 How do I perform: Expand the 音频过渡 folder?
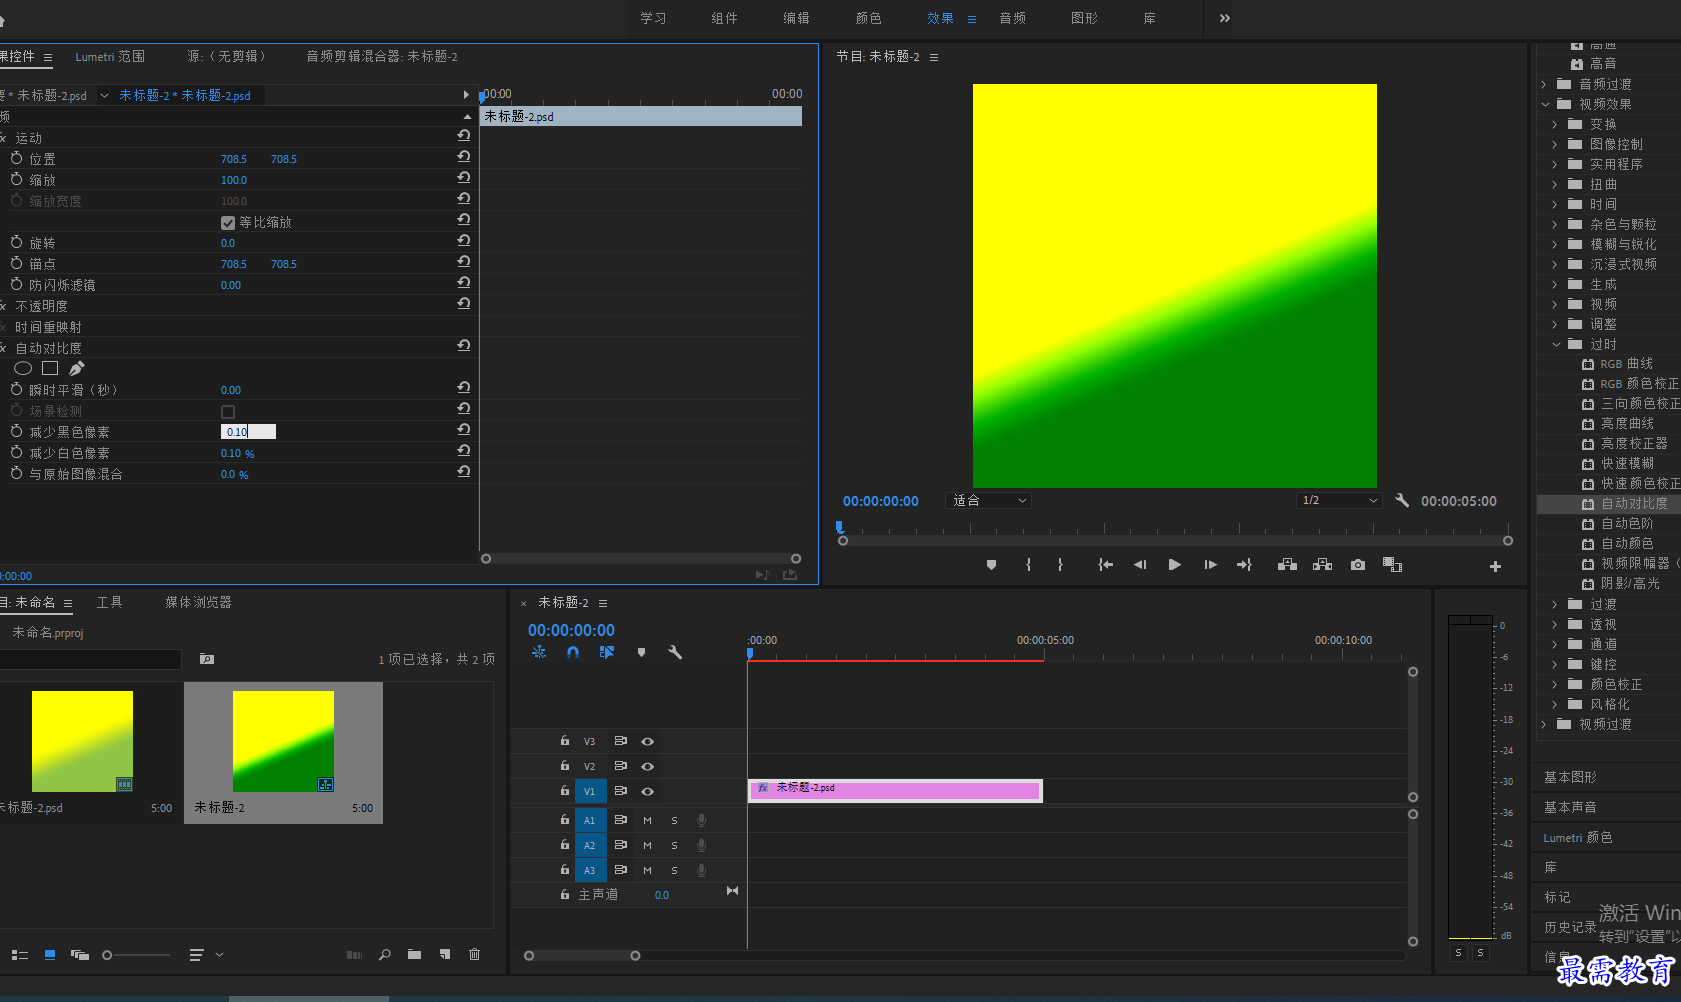point(1544,84)
